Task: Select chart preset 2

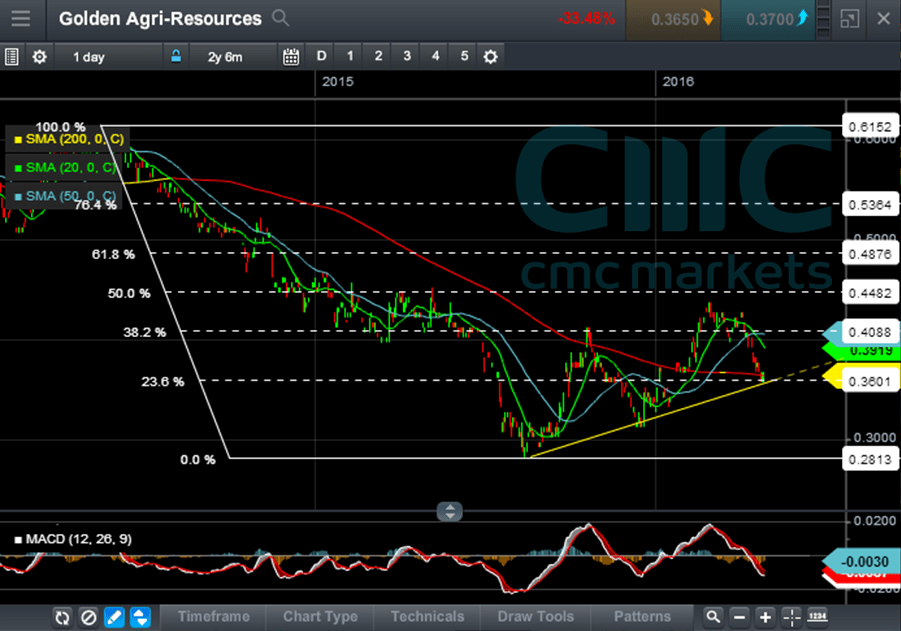Action: point(378,56)
